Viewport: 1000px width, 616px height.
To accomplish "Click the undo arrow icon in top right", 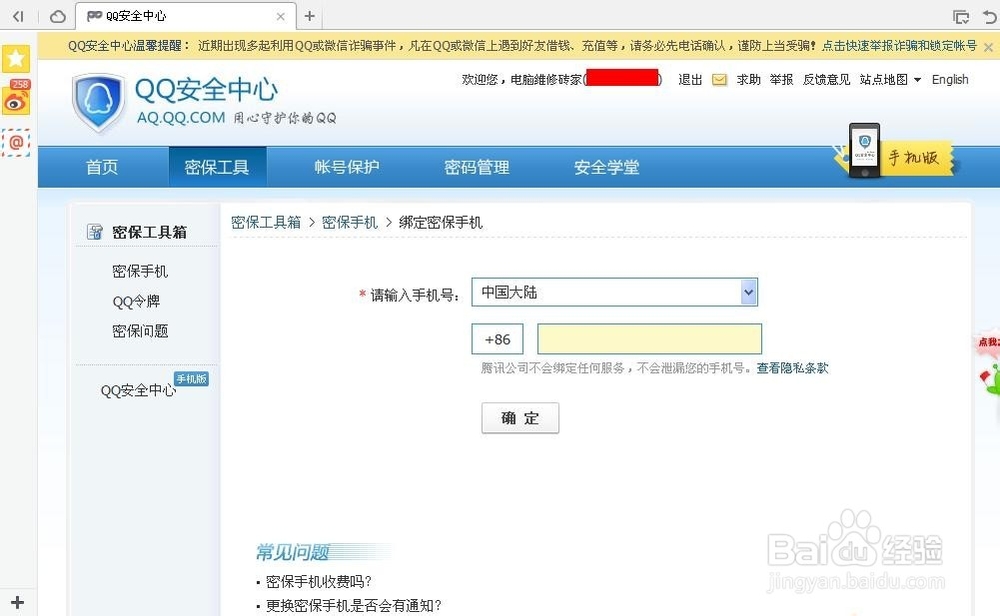I will point(990,17).
